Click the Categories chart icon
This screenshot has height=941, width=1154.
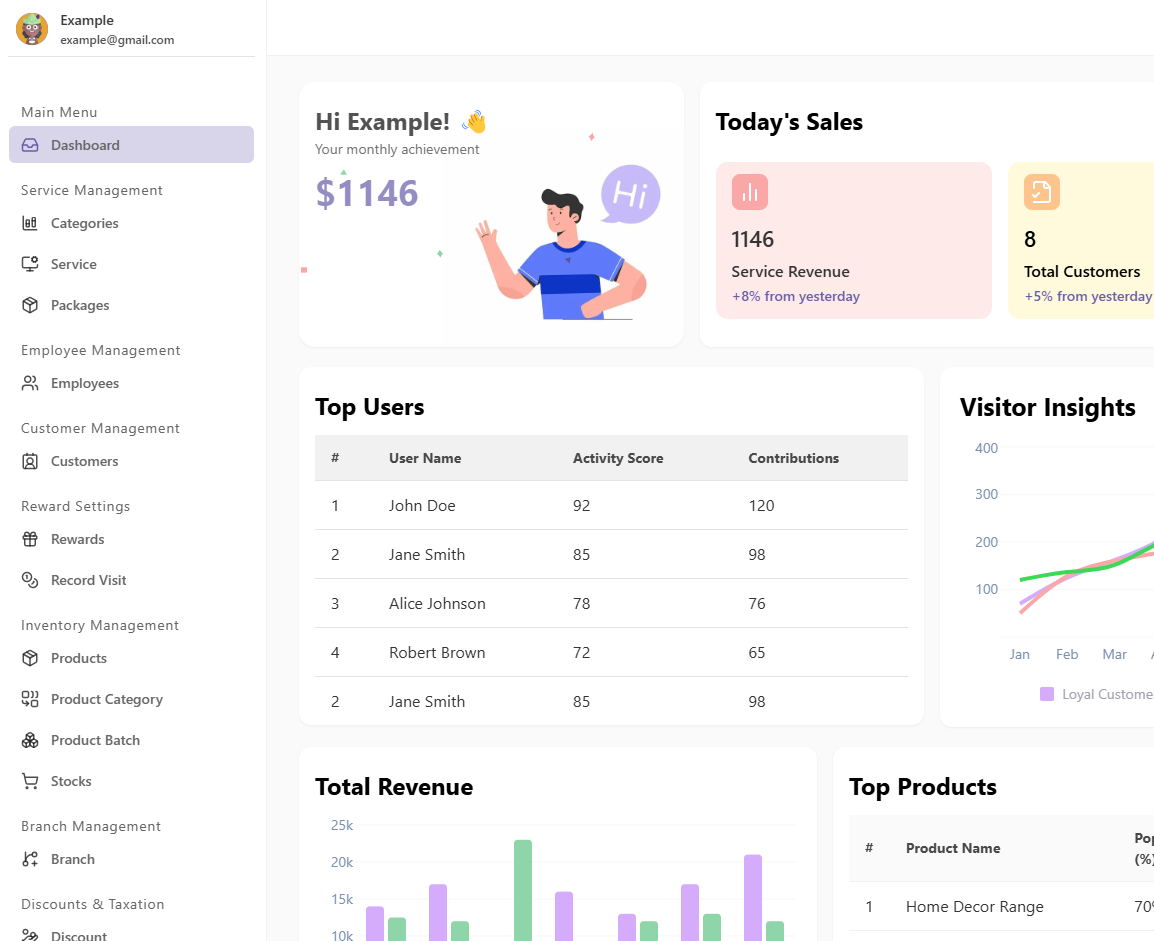click(x=30, y=223)
